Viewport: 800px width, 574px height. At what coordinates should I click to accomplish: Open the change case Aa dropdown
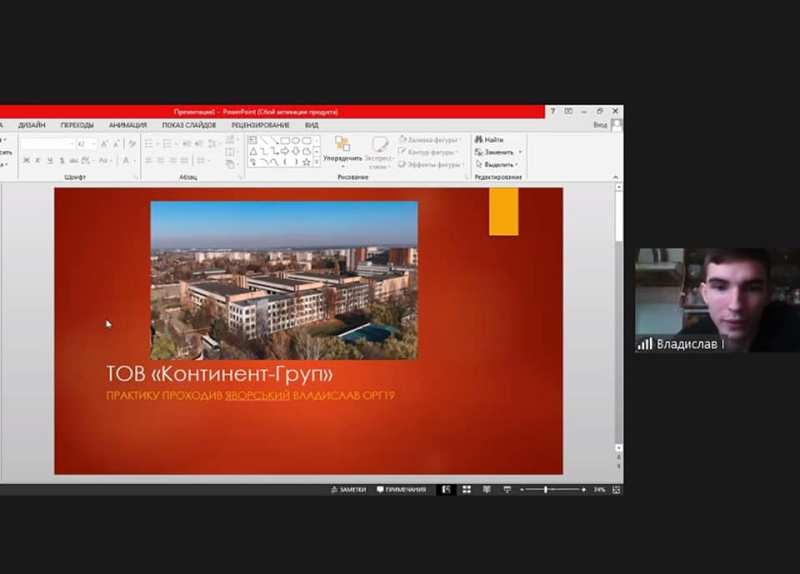point(104,161)
